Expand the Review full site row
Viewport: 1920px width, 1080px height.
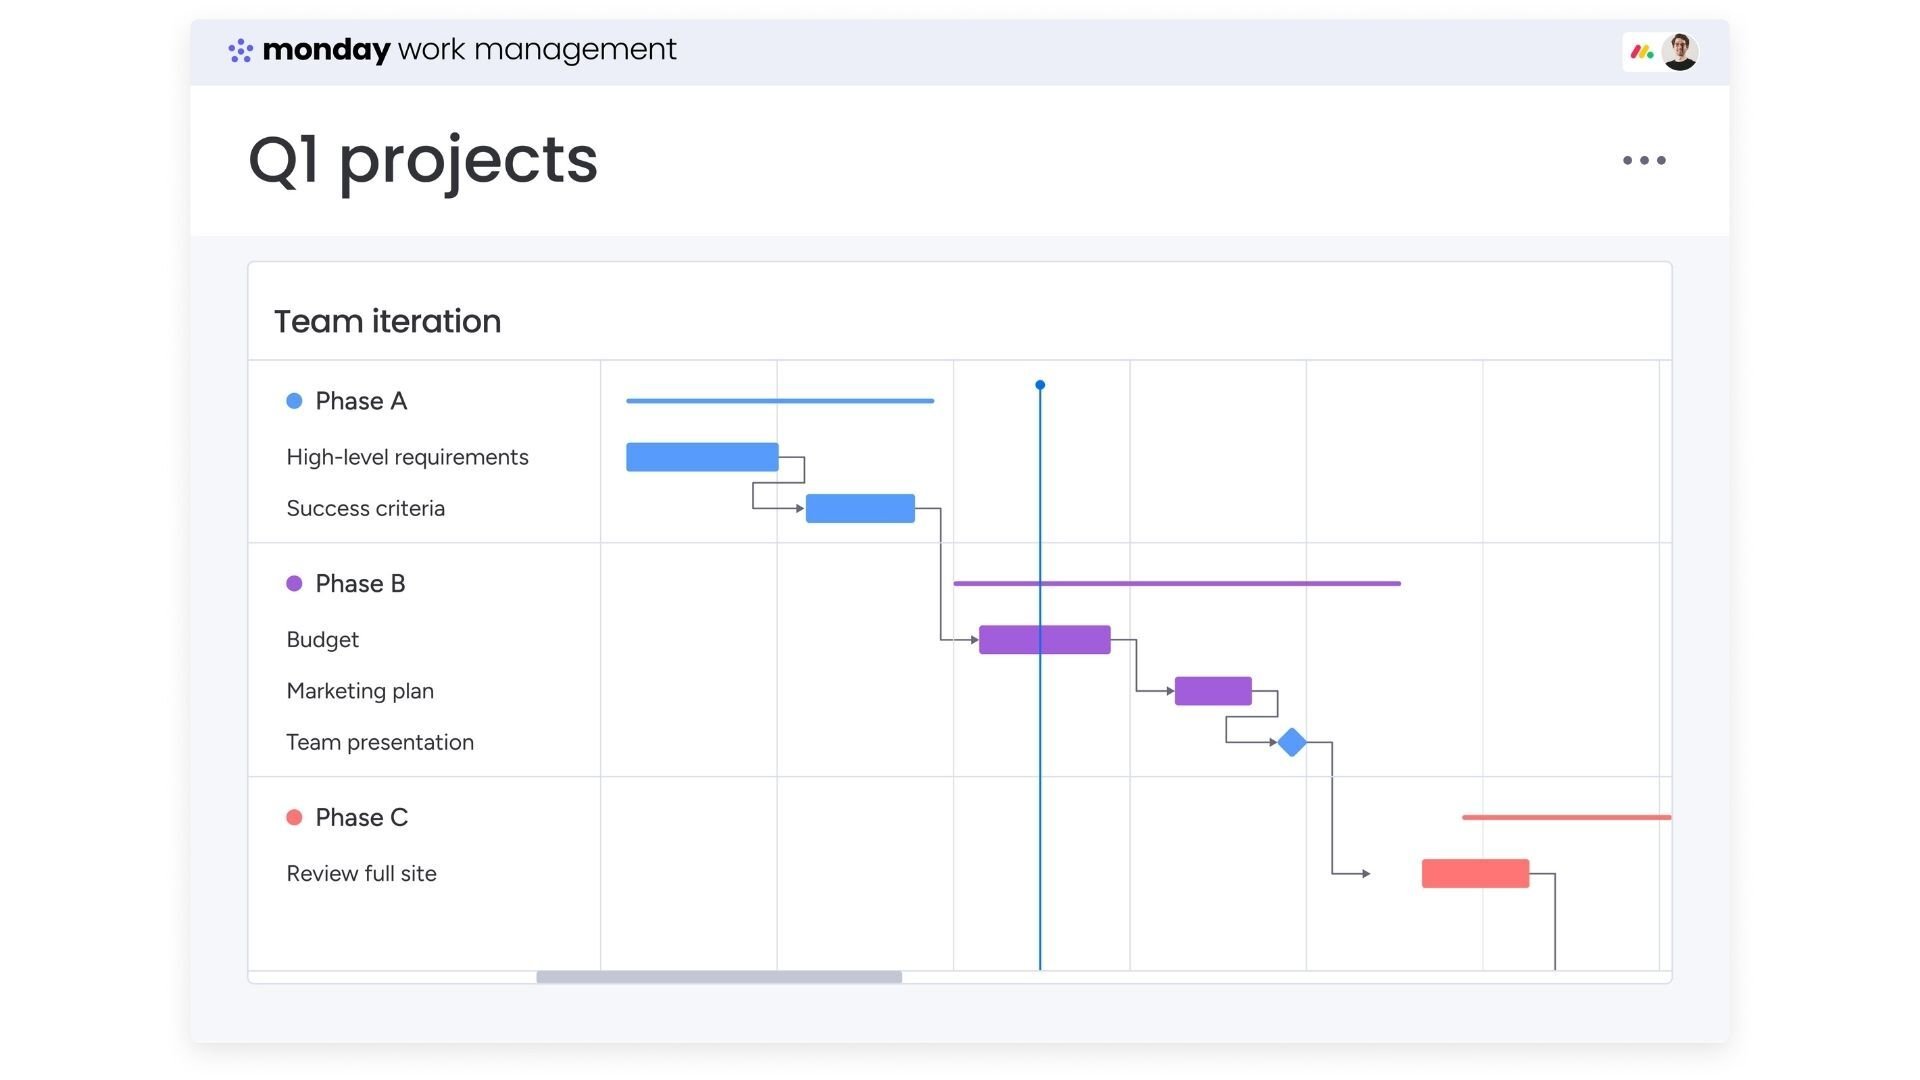pos(361,873)
